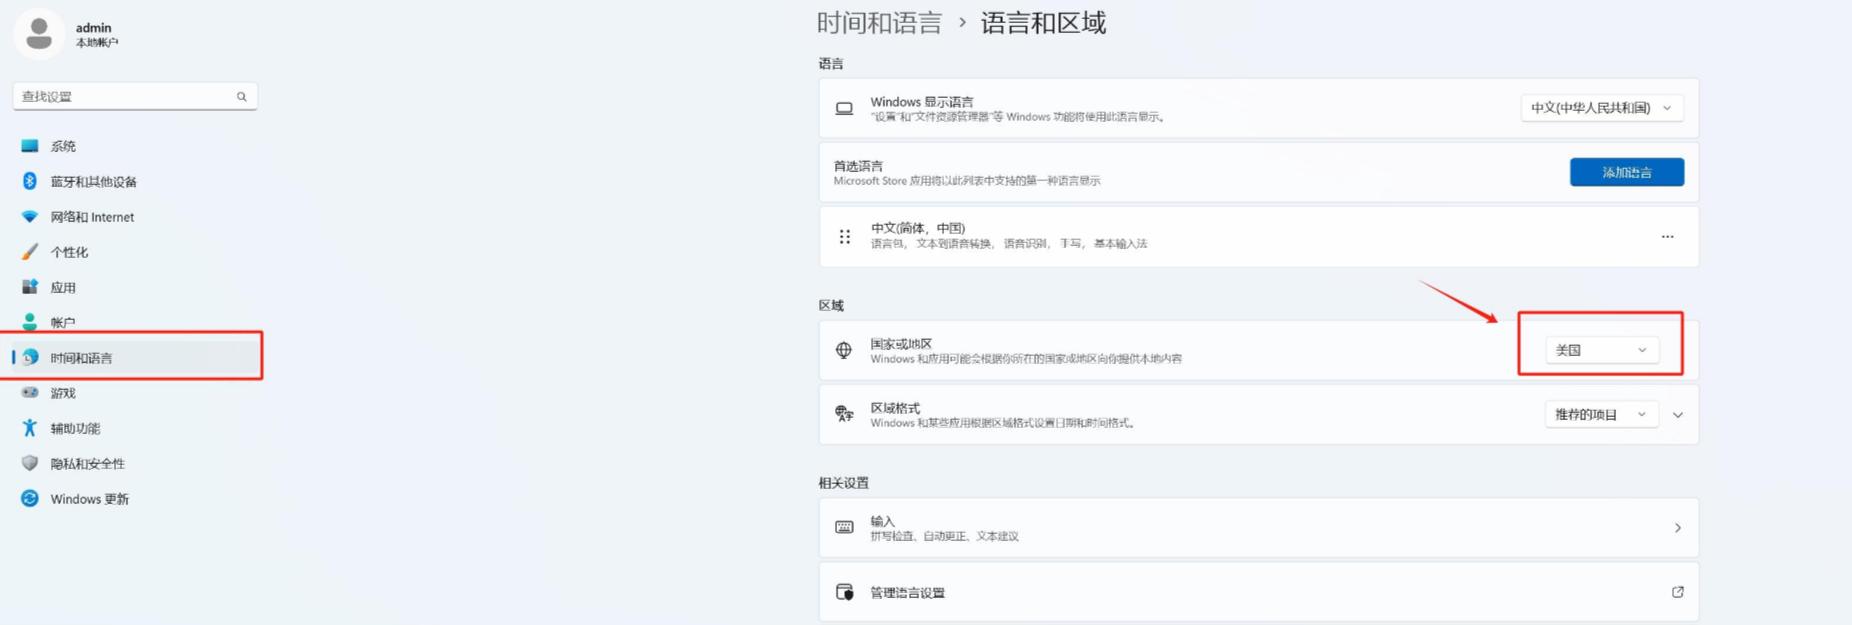Click the Bluetooth icon for 蓝牙和其他设备

click(30, 181)
